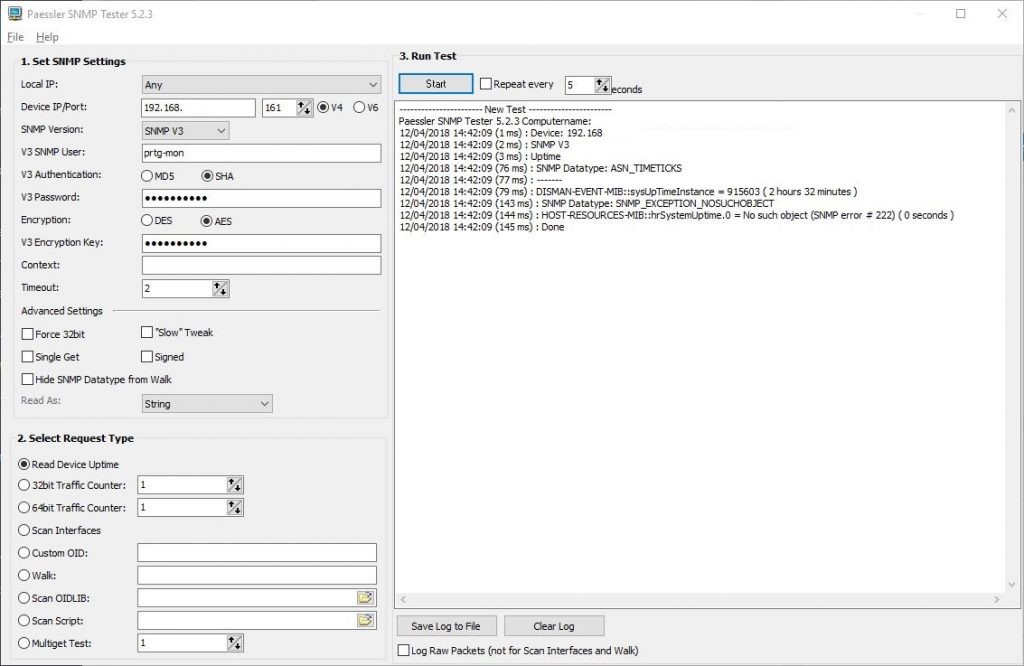Viewport: 1024px width, 666px height.
Task: Open the folder browse icon for Scan Script
Action: tap(366, 620)
